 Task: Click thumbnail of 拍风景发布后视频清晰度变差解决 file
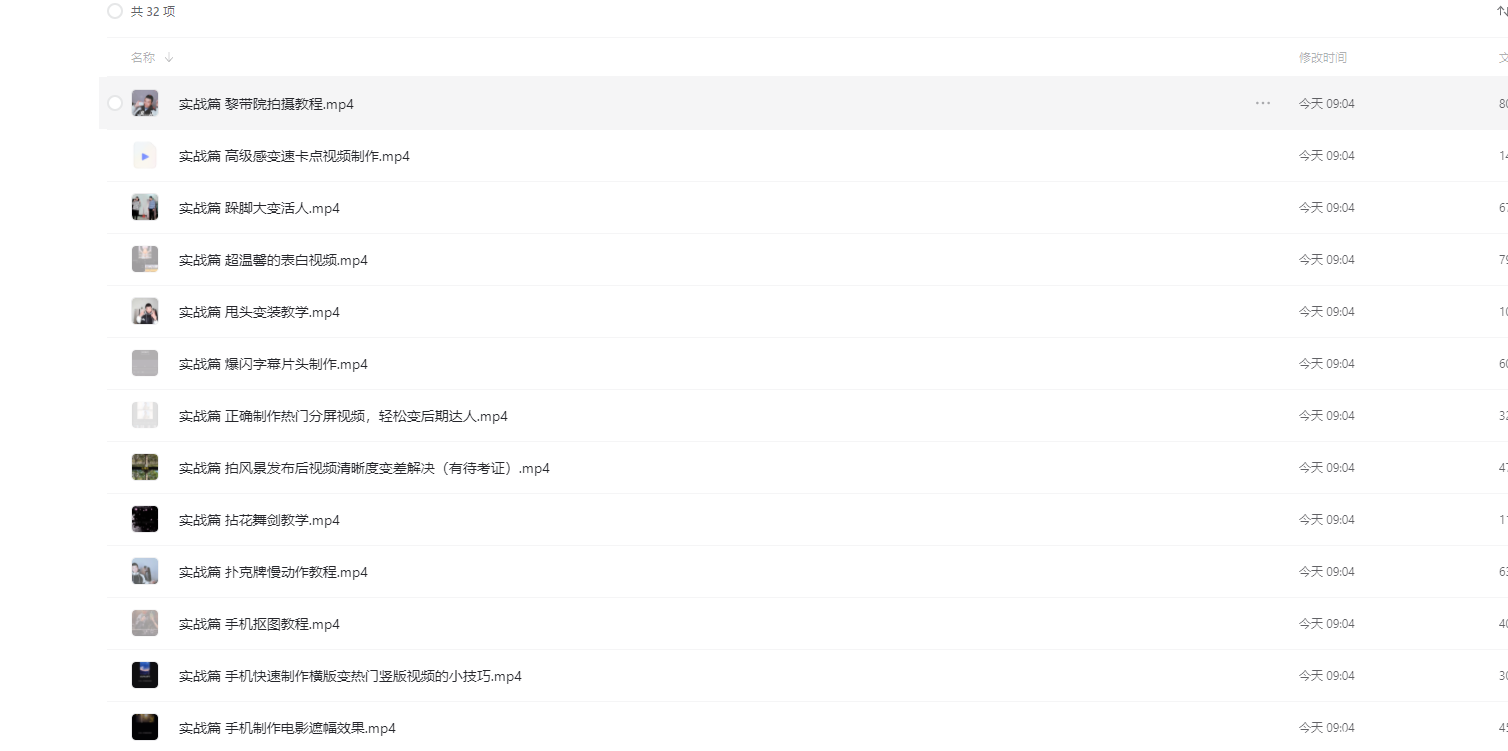click(145, 467)
